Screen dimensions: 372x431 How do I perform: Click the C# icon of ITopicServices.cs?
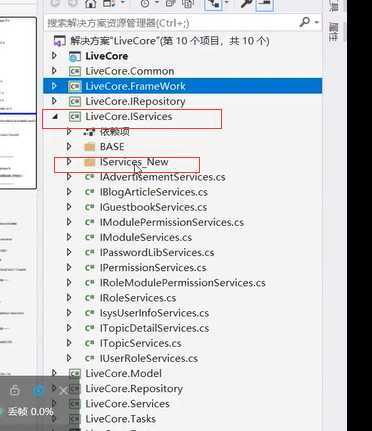(89, 343)
